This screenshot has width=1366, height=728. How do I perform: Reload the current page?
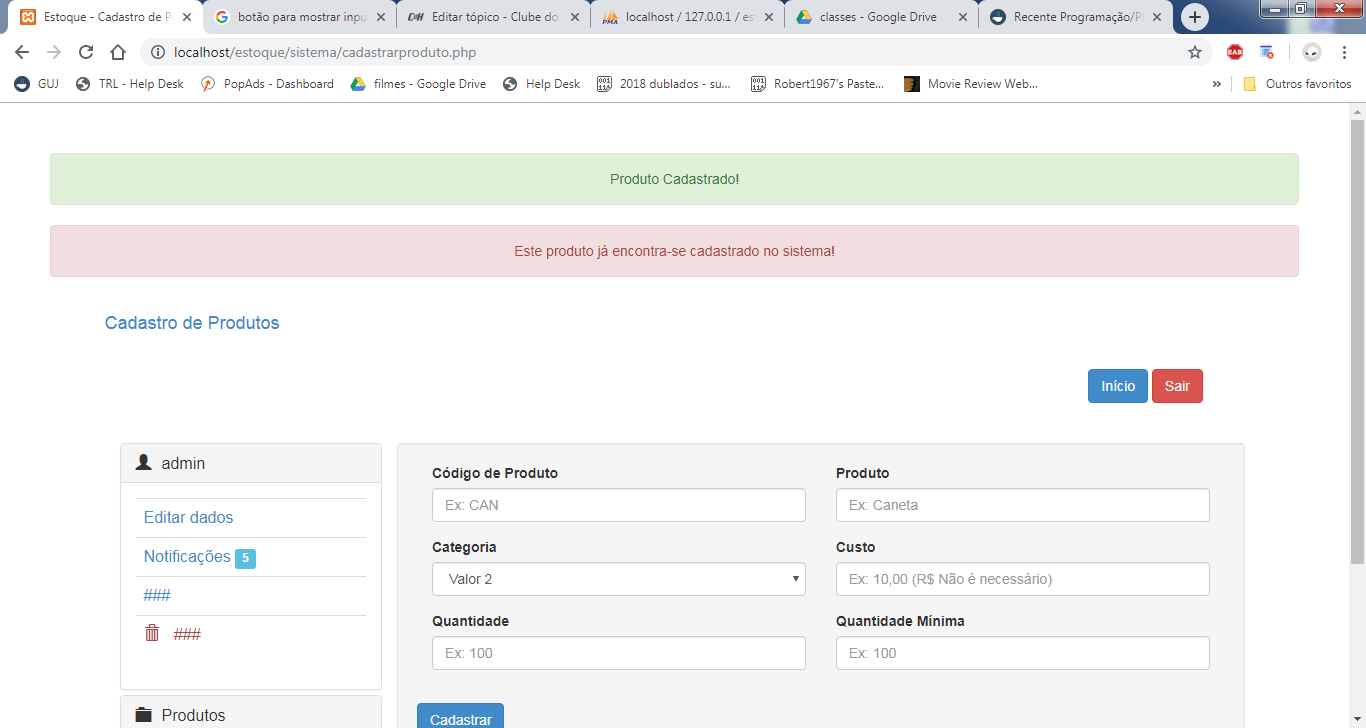click(x=86, y=52)
